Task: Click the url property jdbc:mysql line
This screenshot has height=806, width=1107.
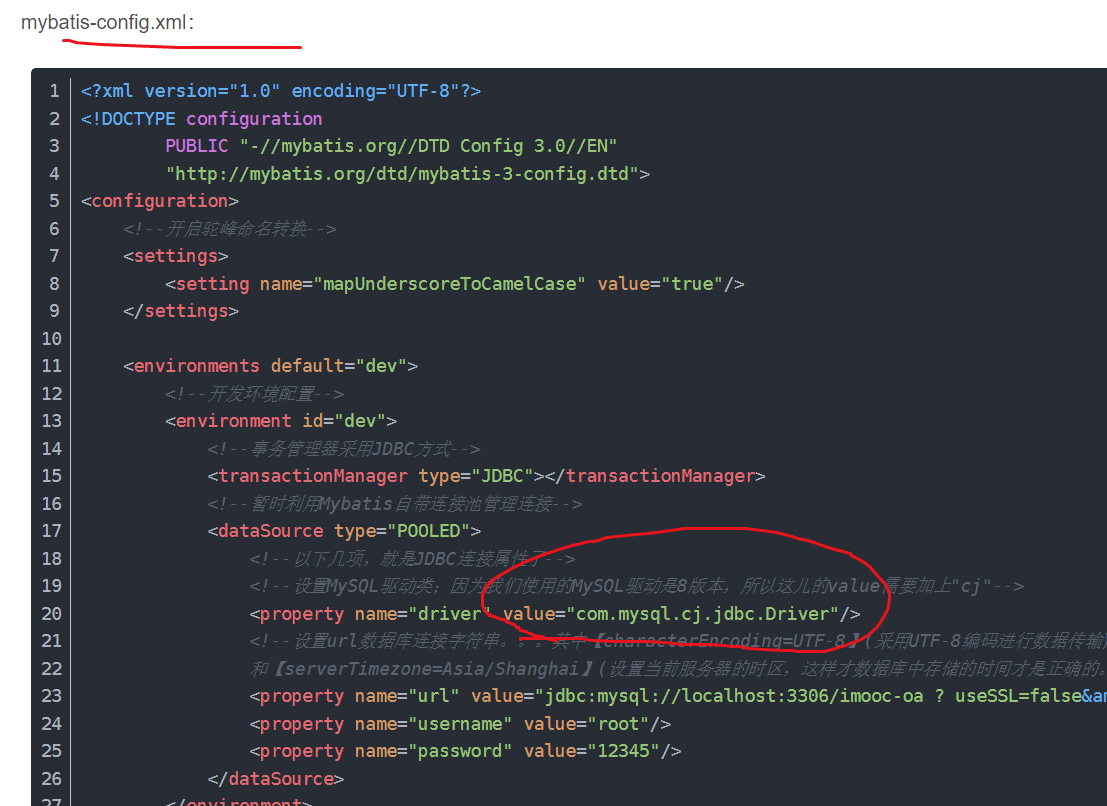Action: pos(678,697)
